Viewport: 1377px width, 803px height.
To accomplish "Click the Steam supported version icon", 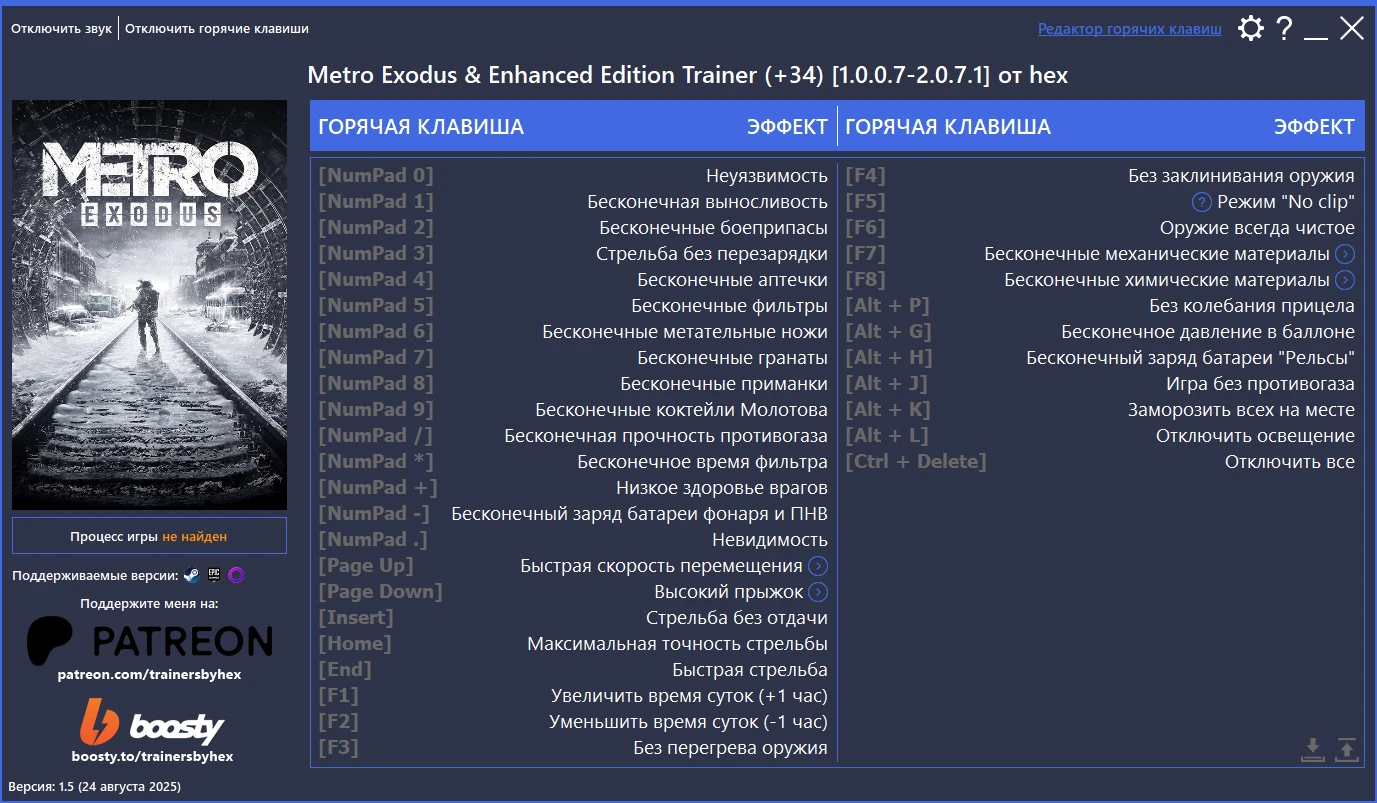I will (x=191, y=575).
